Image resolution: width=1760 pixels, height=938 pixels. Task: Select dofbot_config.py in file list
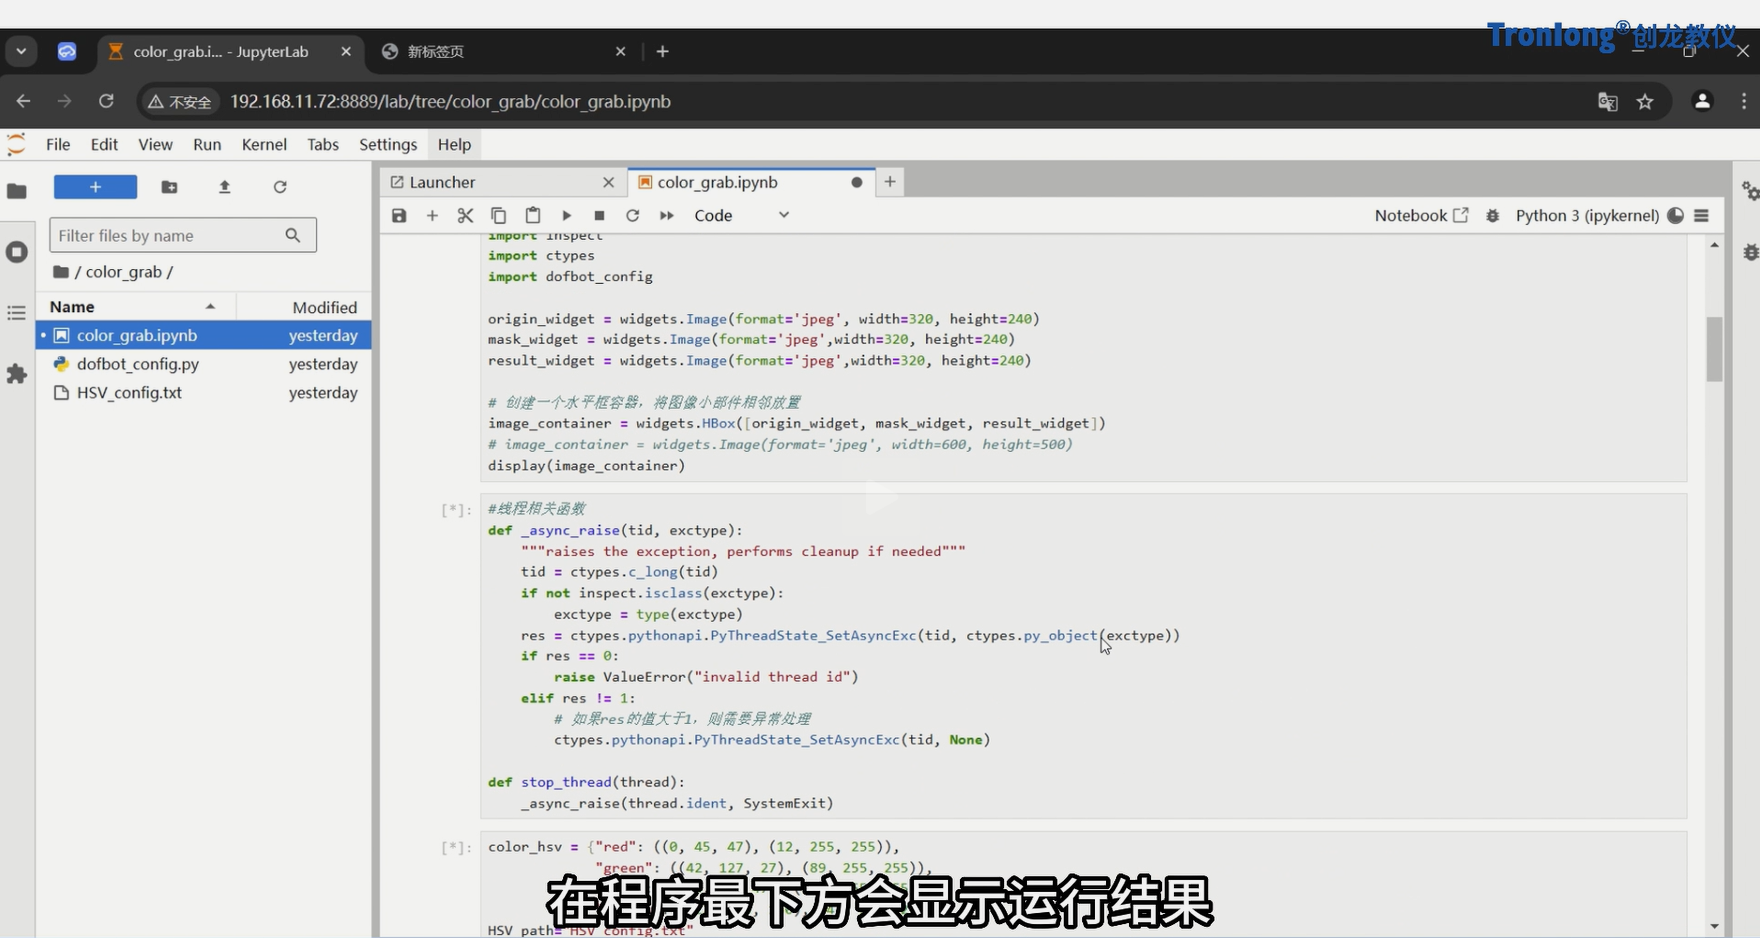[x=204, y=364]
